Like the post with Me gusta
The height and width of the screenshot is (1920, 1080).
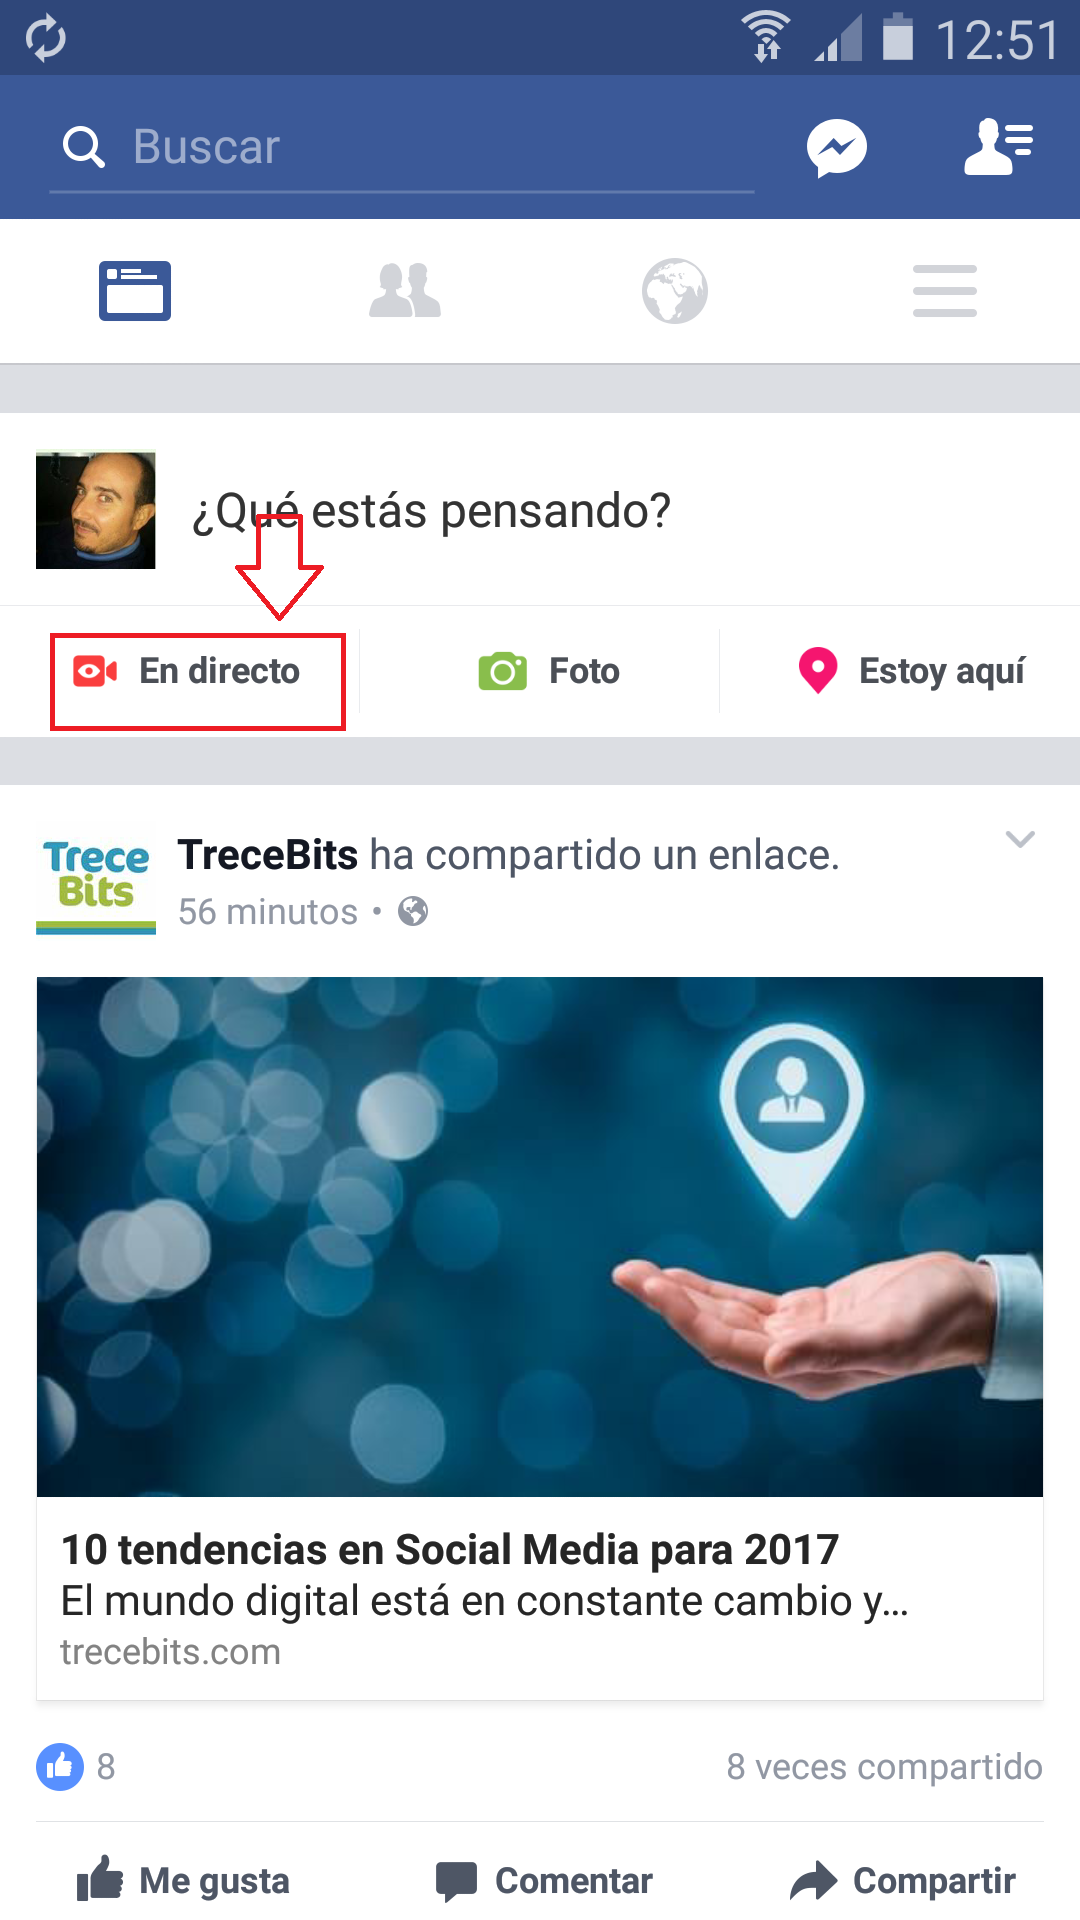click(x=183, y=1881)
